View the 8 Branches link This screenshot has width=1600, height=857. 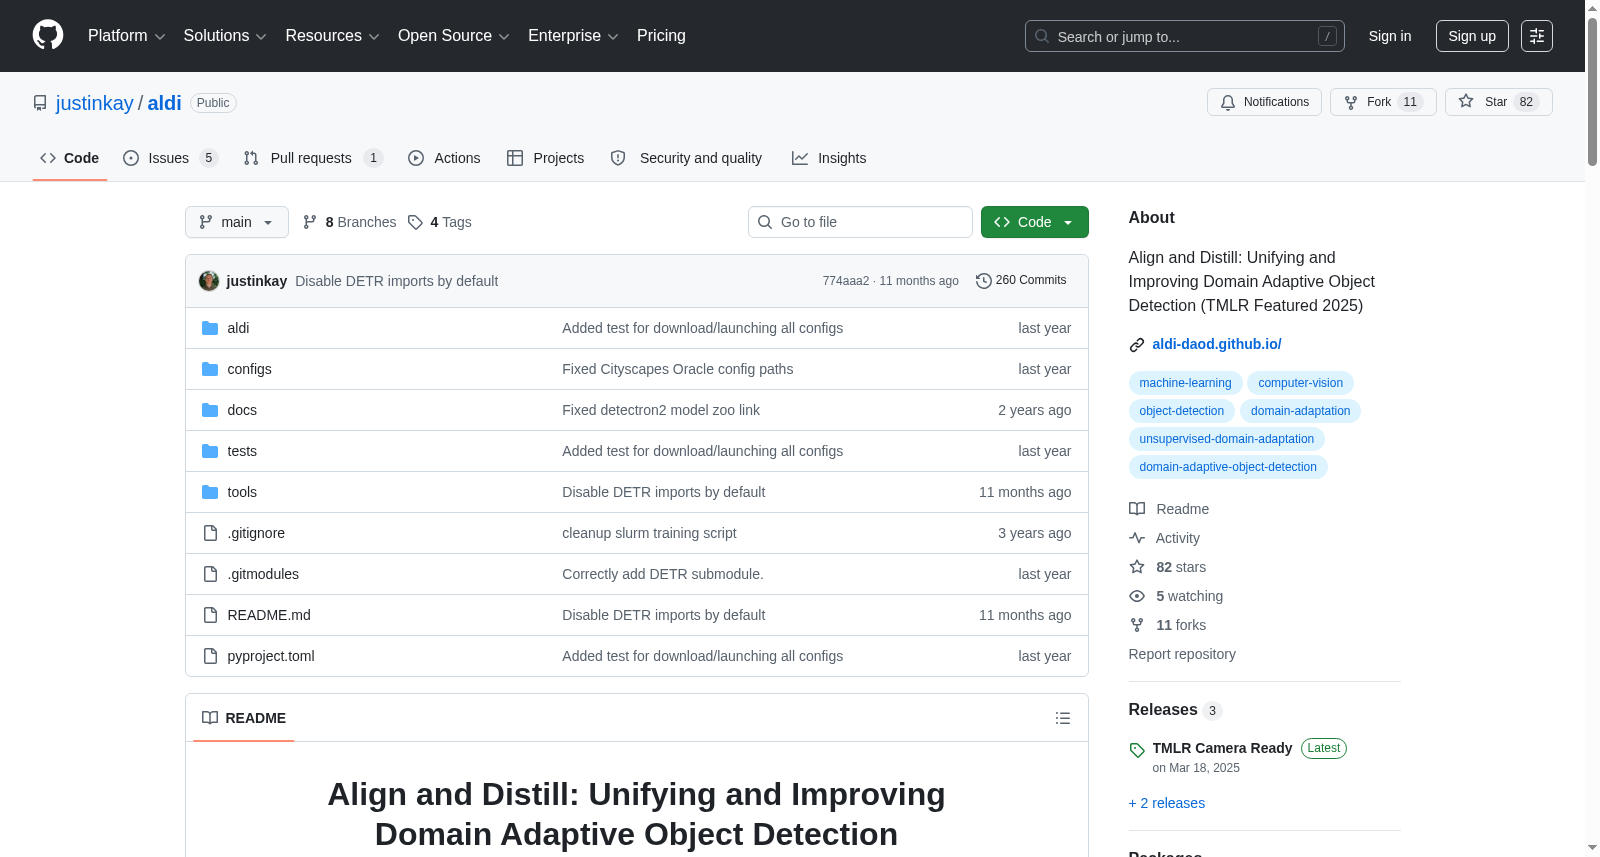pyautogui.click(x=349, y=222)
